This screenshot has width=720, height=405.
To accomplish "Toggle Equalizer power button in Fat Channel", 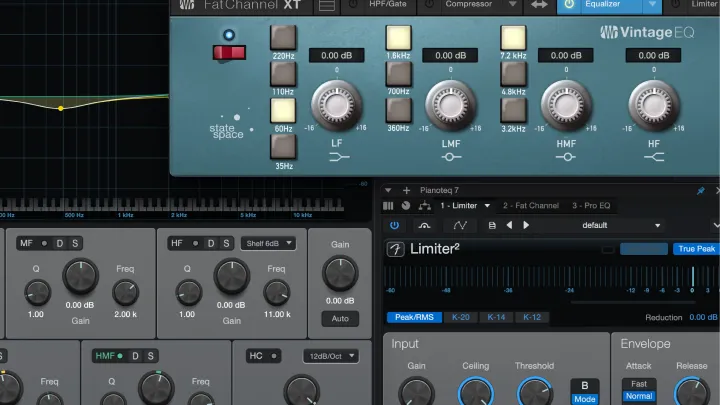I will [569, 4].
